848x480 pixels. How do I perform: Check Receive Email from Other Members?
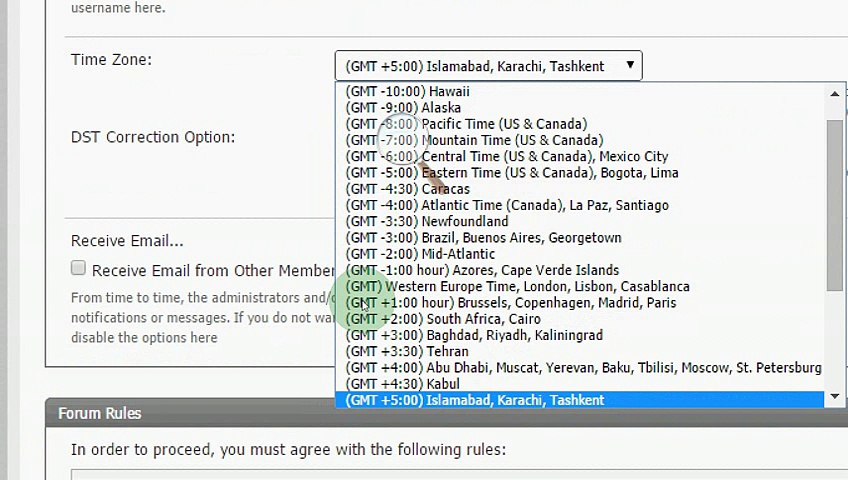tap(78, 268)
